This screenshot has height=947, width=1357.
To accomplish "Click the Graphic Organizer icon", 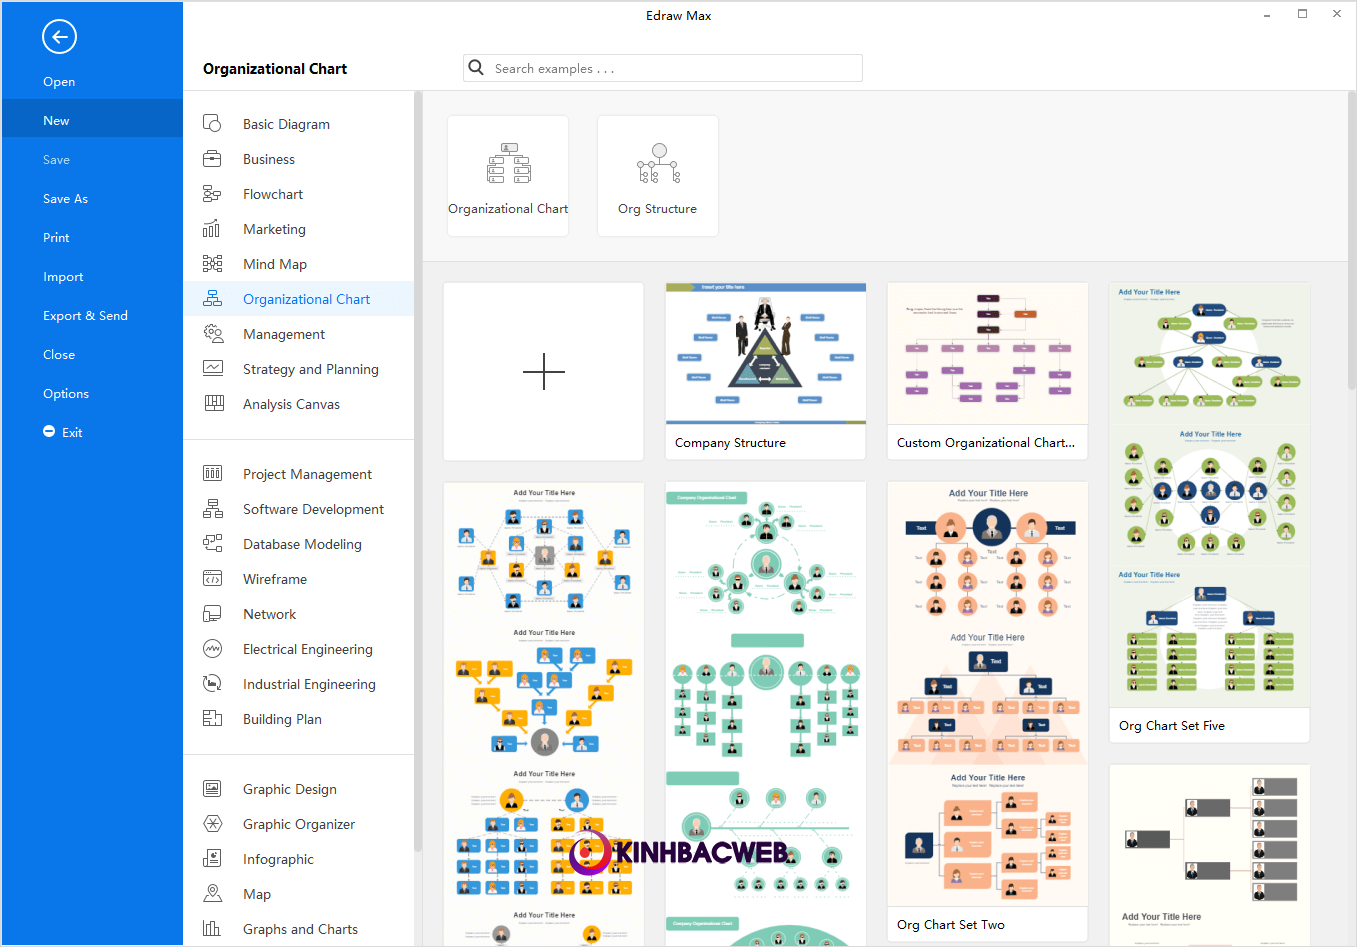I will [x=212, y=823].
